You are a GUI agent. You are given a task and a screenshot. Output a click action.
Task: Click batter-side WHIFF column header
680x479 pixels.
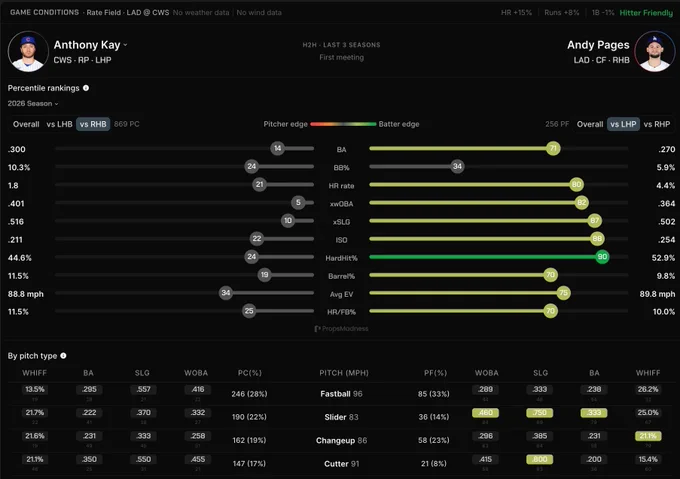click(648, 373)
